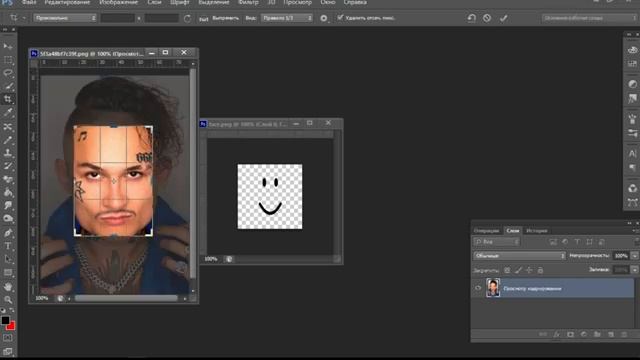Select the Rectangle shape tool
The width and height of the screenshot is (640, 360).
click(x=8, y=273)
